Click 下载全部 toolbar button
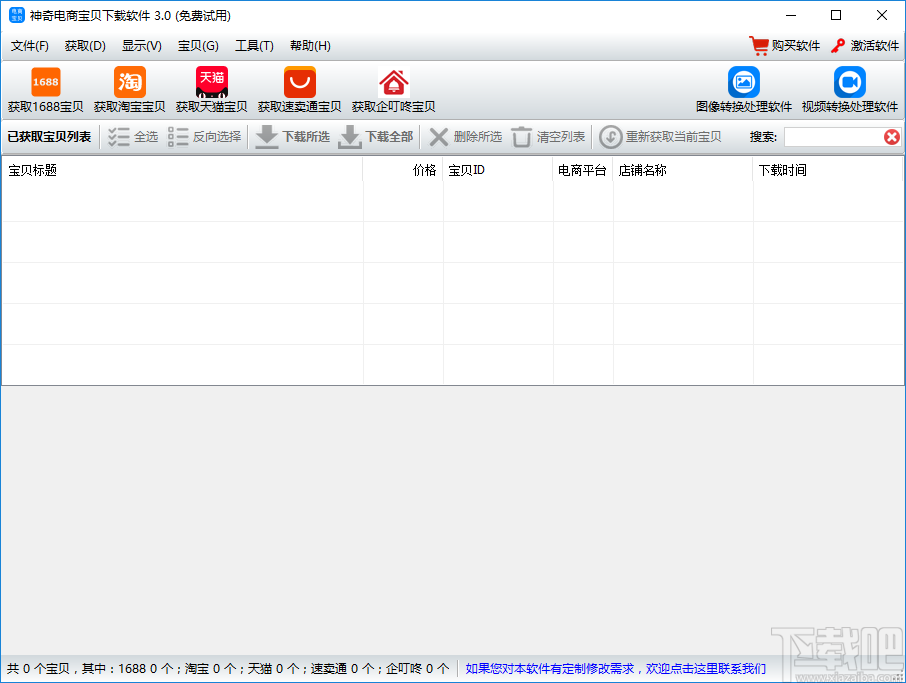 [376, 137]
